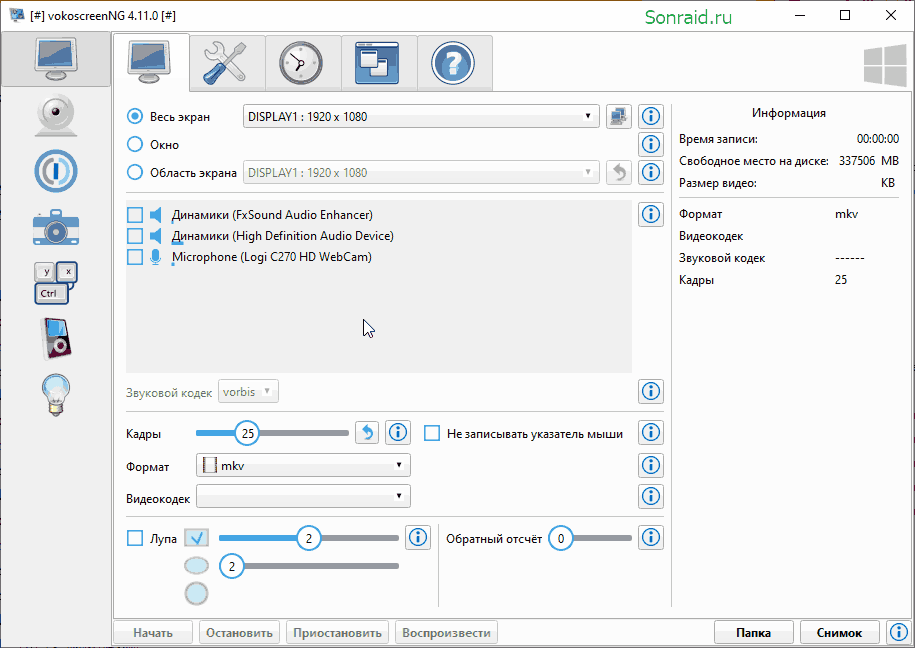Enable Динамики FxSound Audio Enhancer checkbox
Image resolution: width=915 pixels, height=648 pixels.
(x=135, y=215)
